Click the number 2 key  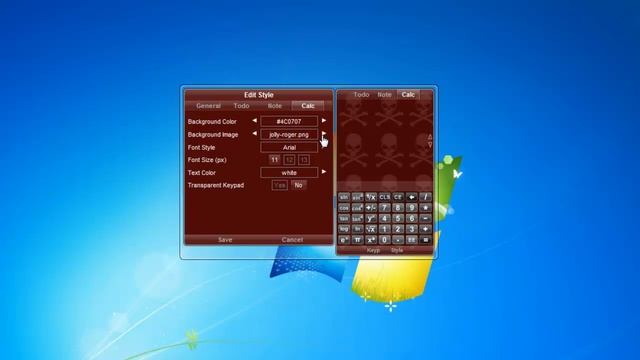coord(398,229)
